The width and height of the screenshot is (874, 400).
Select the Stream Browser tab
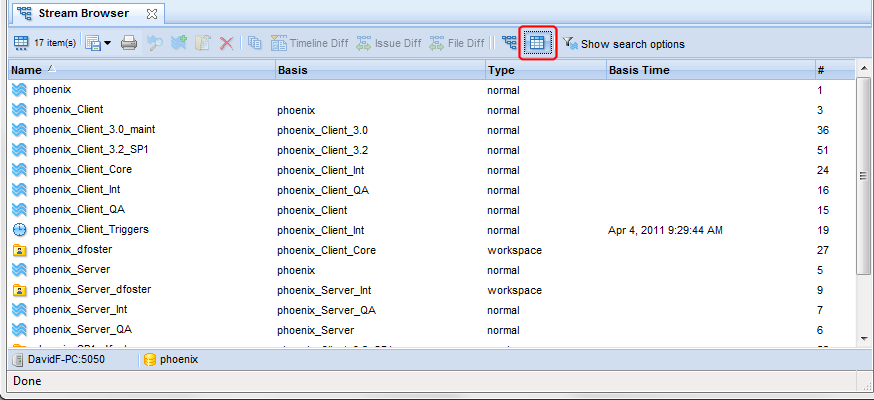coord(78,14)
